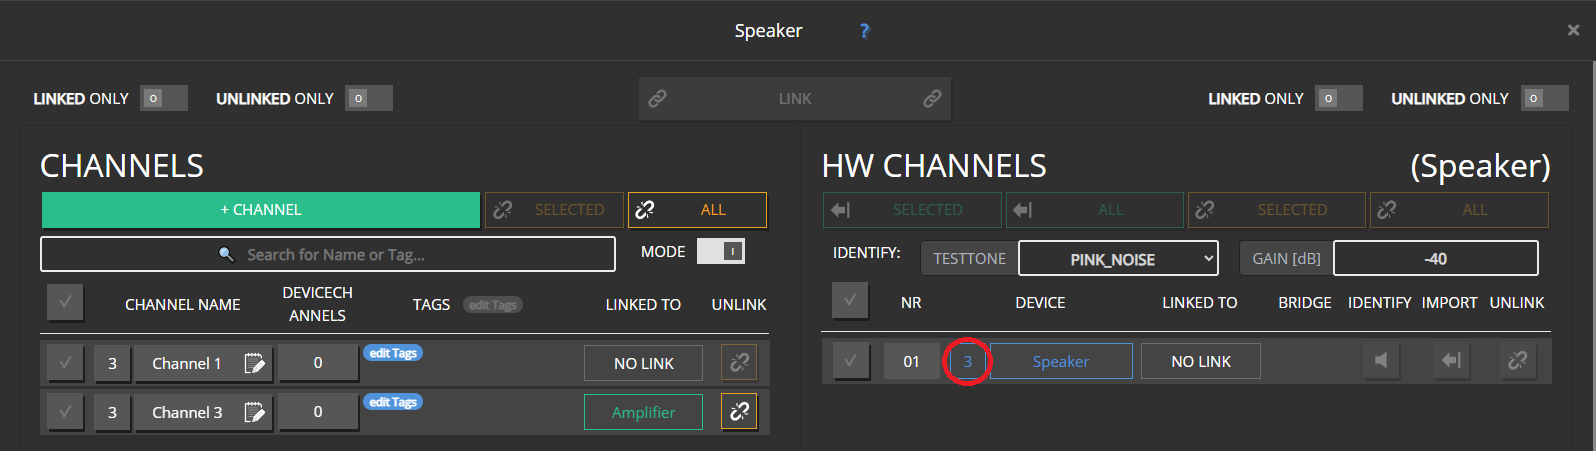The height and width of the screenshot is (451, 1596).
Task: Toggle the left LINKED ONLY switch
Action: (x=164, y=98)
